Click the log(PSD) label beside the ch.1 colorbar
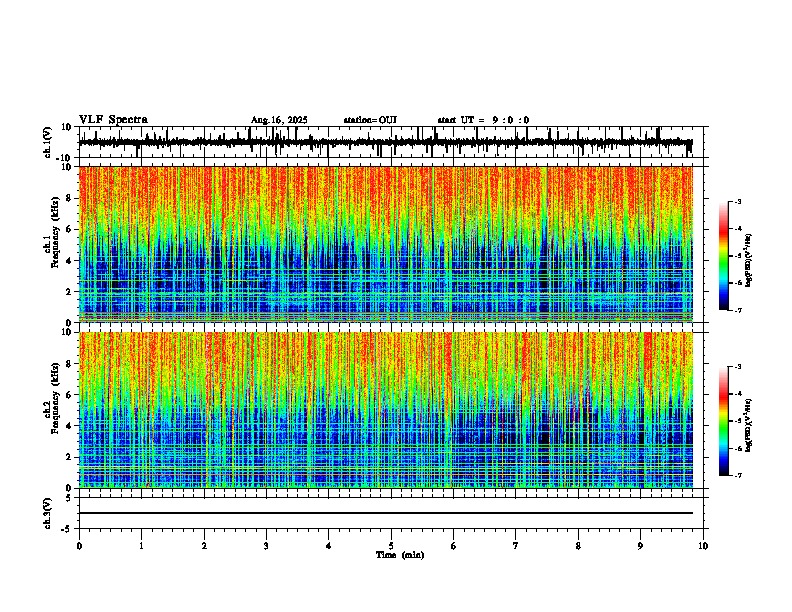The image size is (792, 612). pos(749,261)
